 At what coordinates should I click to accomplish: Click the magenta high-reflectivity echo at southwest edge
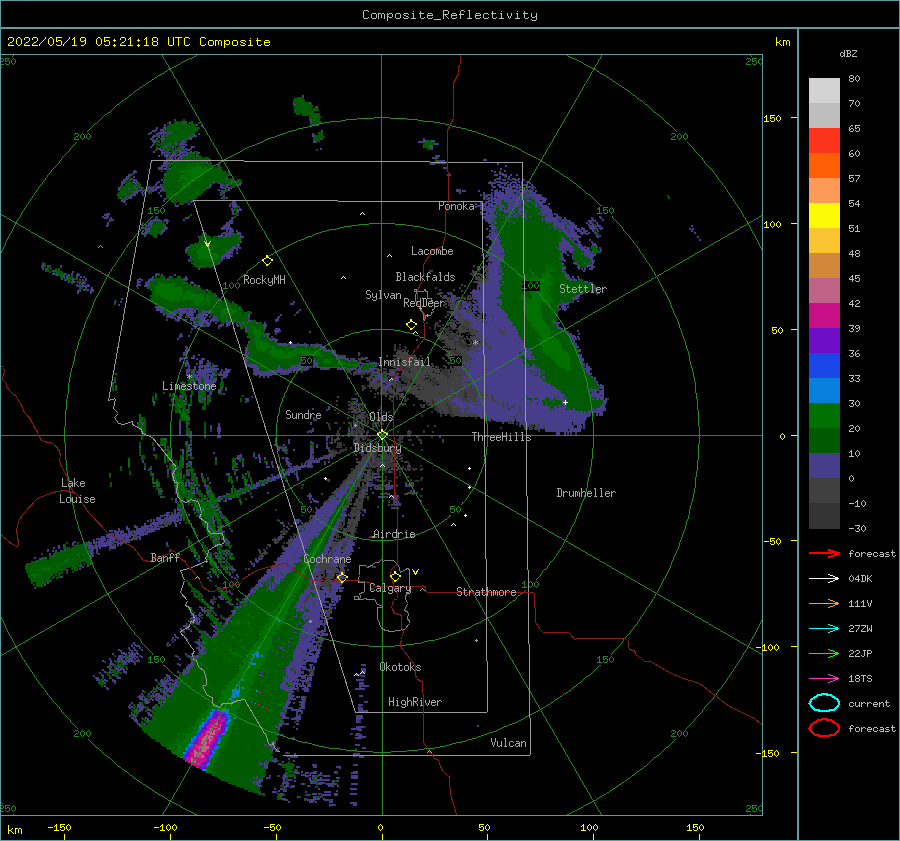[207, 739]
